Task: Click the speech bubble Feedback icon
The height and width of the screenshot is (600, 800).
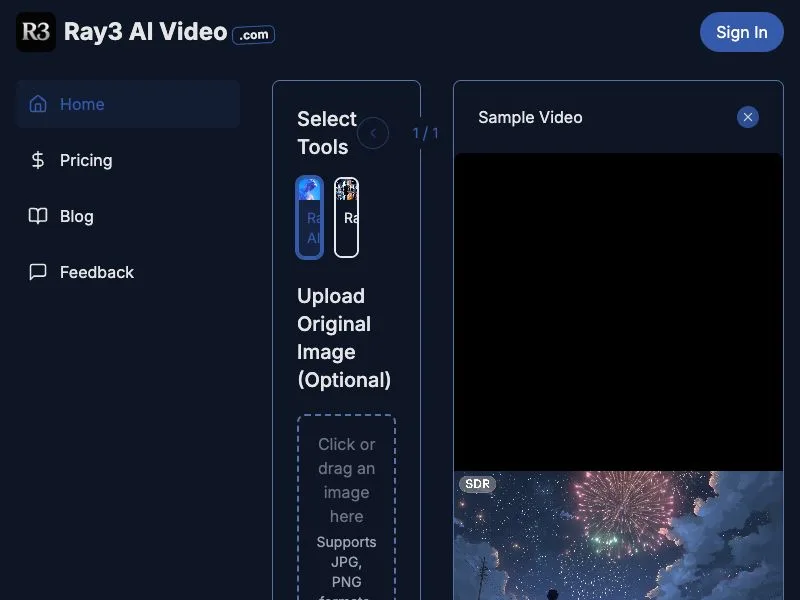Action: 38,272
